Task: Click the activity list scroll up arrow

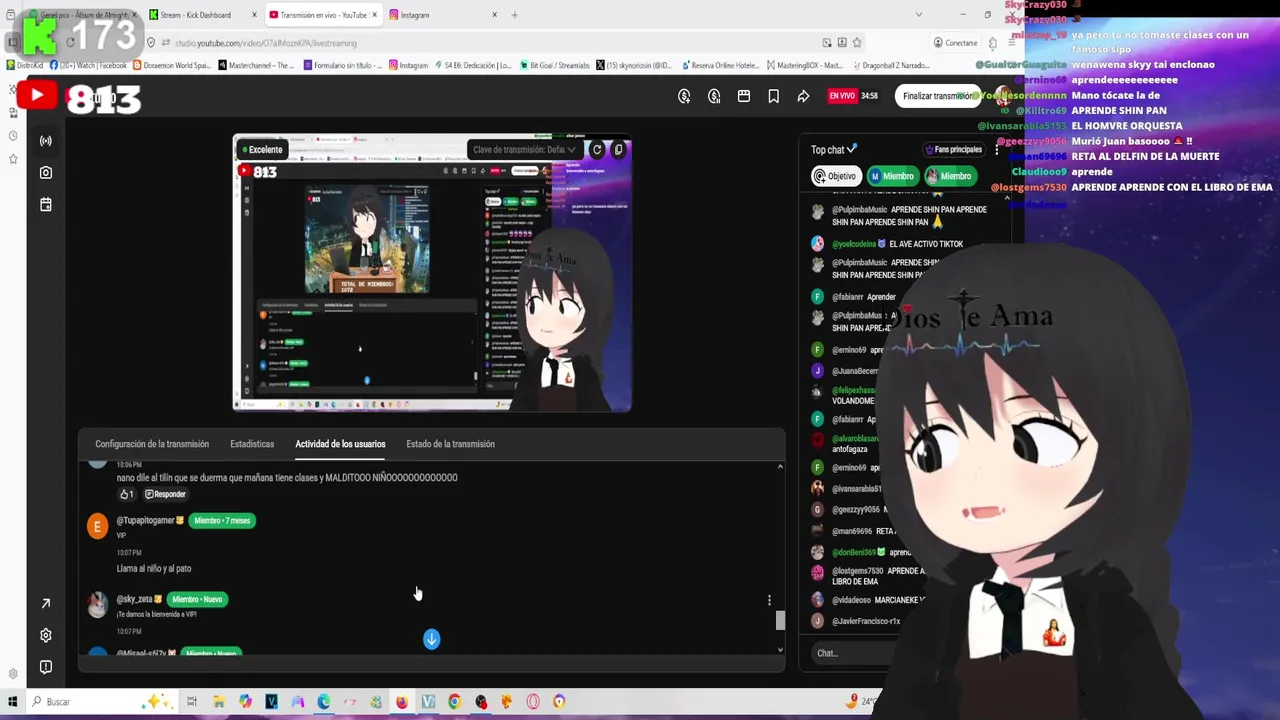Action: [x=780, y=467]
